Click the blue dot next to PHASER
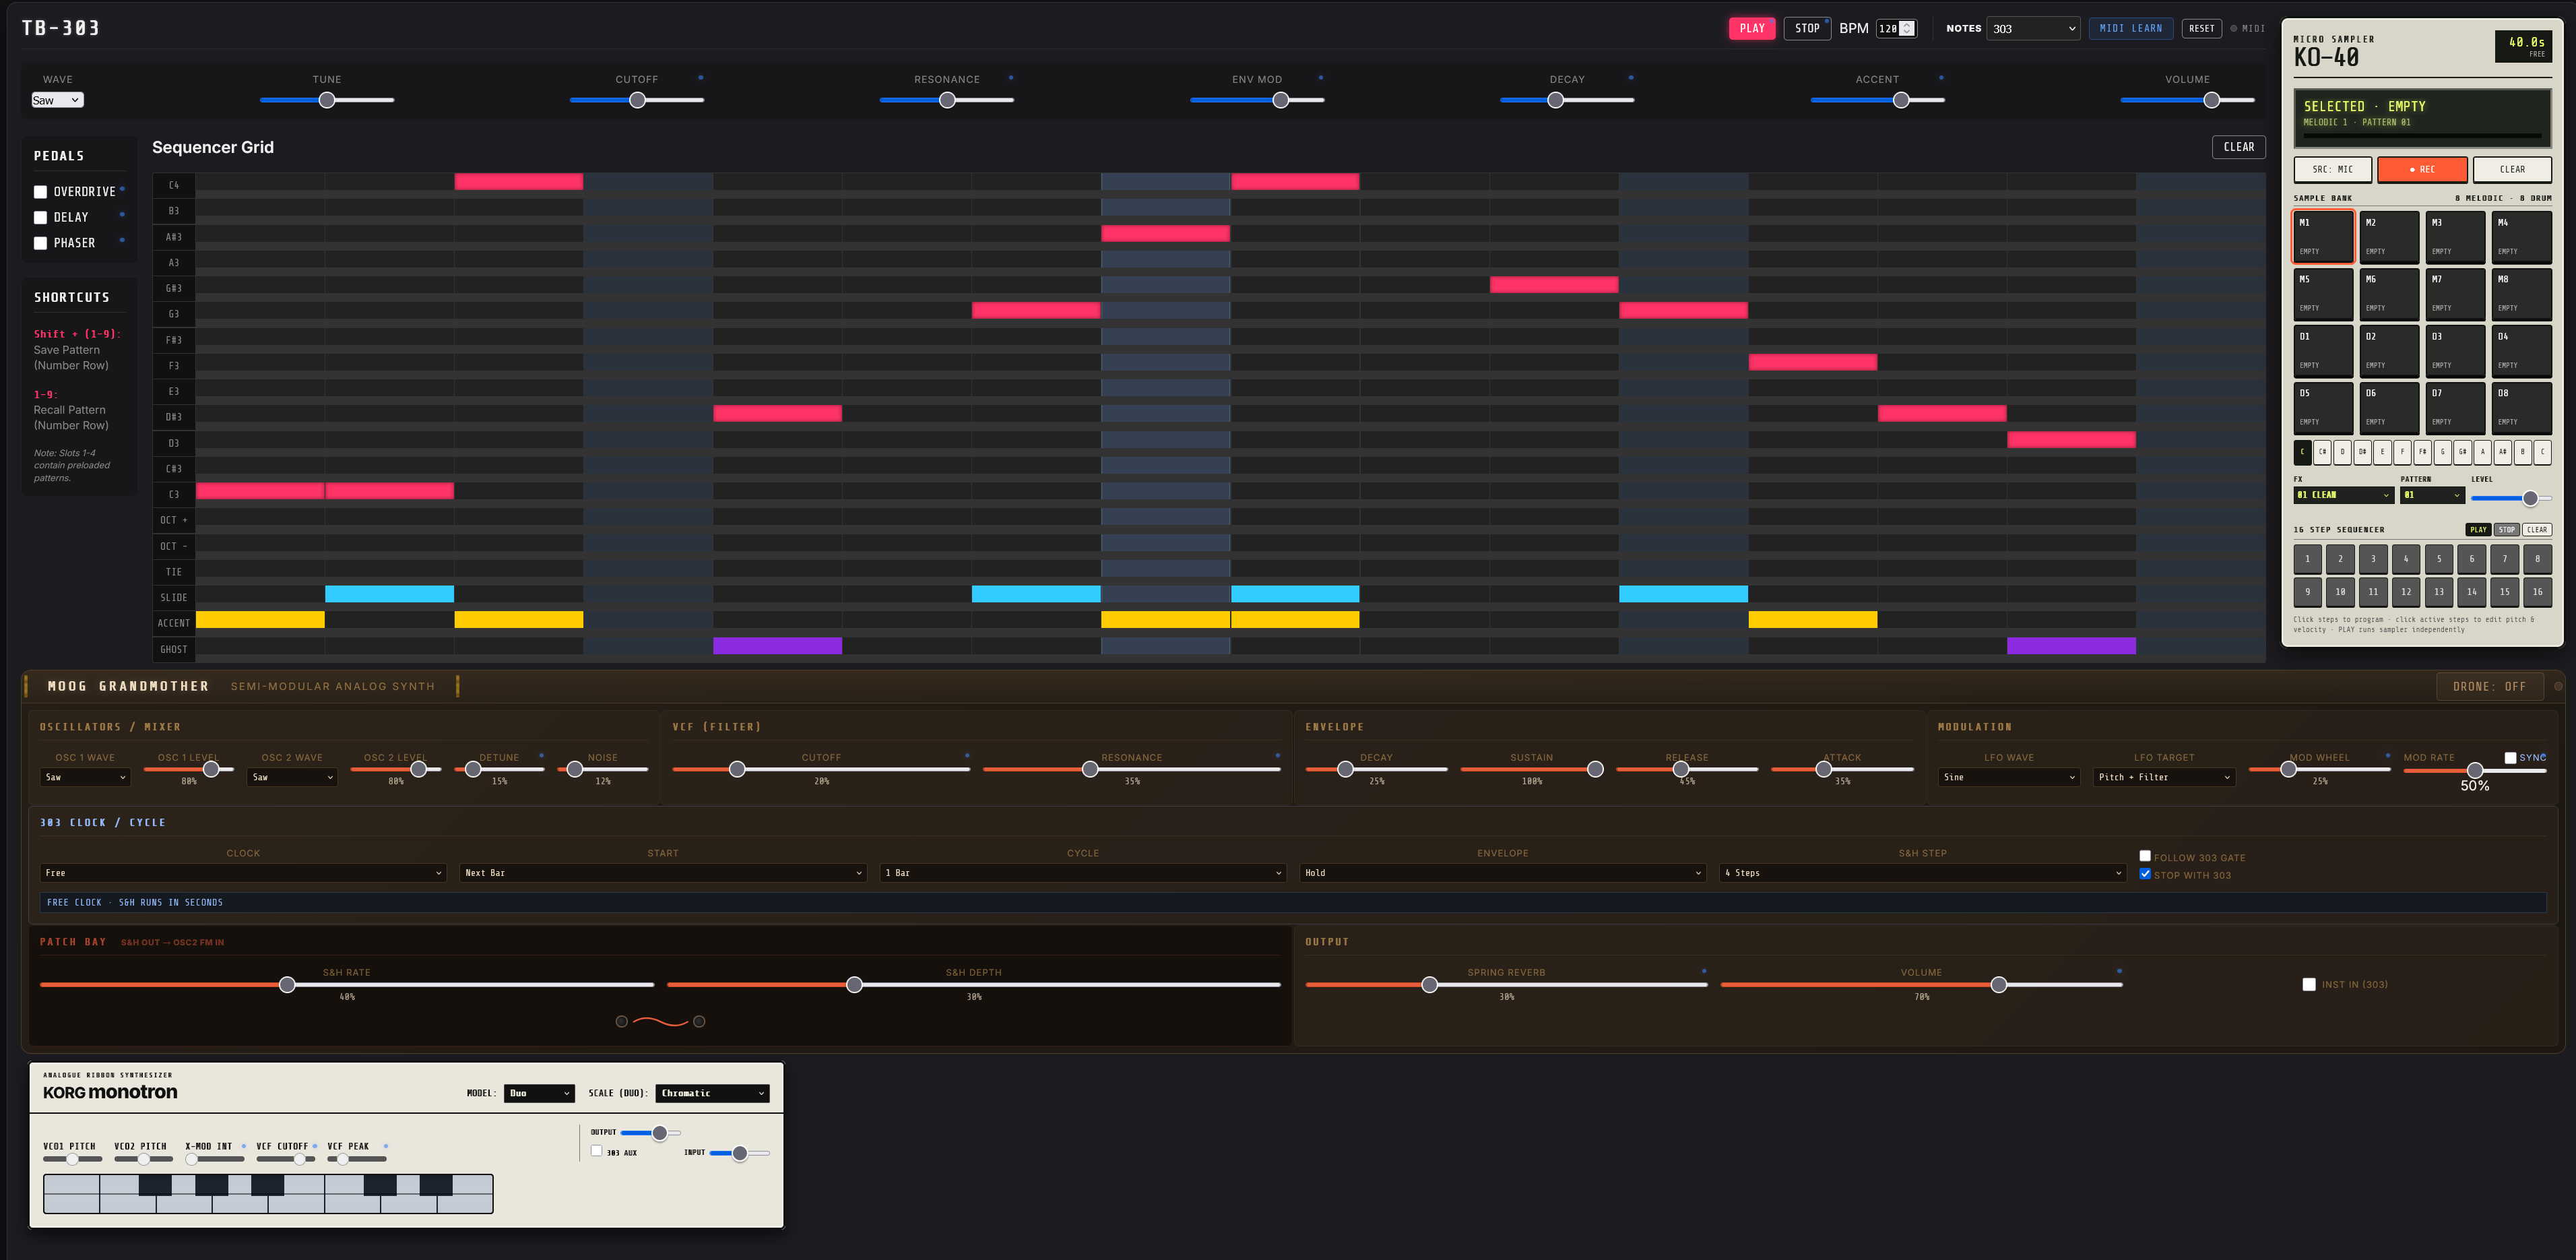This screenshot has width=2576, height=1260. click(123, 240)
